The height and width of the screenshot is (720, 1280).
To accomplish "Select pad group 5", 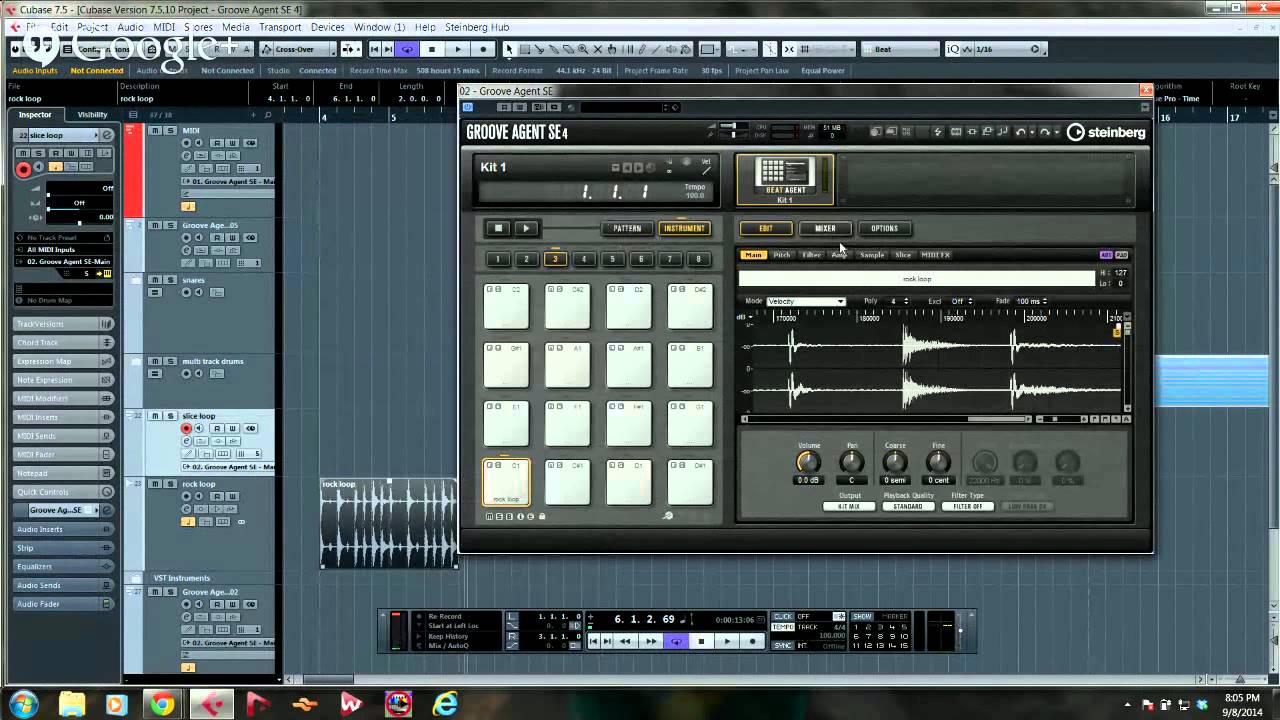I will pos(612,259).
